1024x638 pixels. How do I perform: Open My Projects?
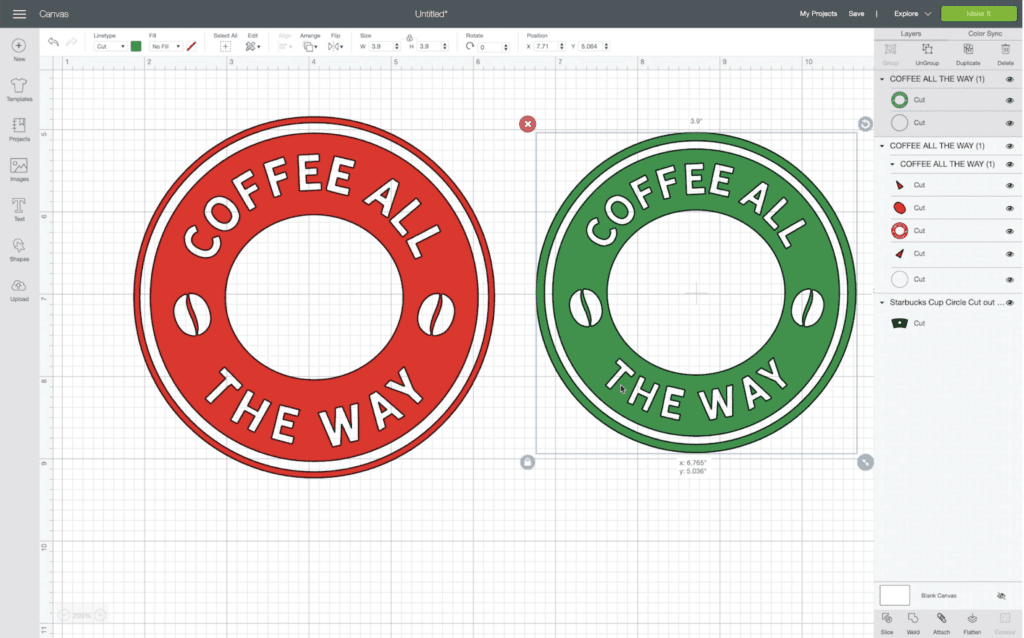click(x=818, y=14)
